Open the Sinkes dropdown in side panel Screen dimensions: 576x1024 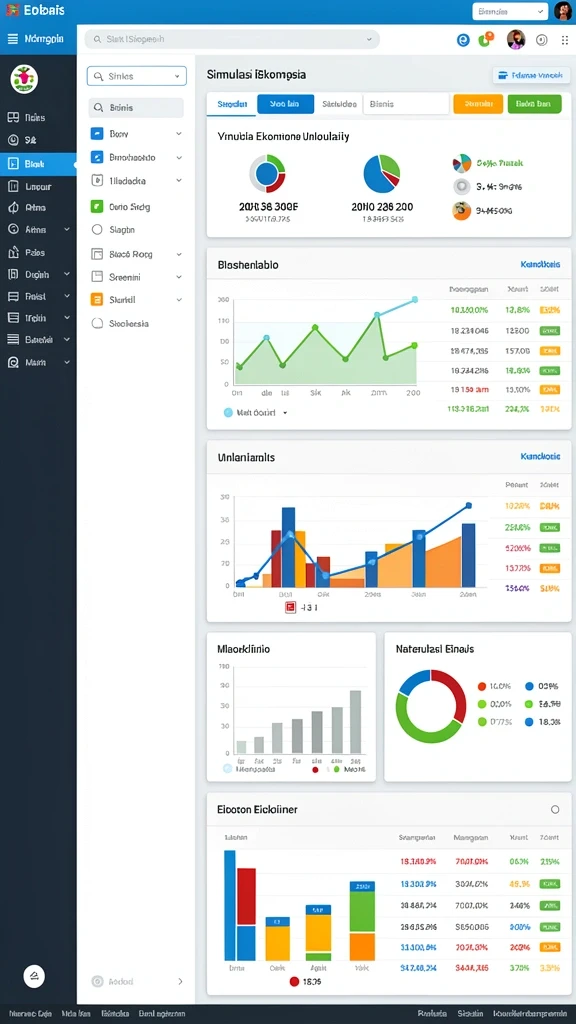[136, 76]
